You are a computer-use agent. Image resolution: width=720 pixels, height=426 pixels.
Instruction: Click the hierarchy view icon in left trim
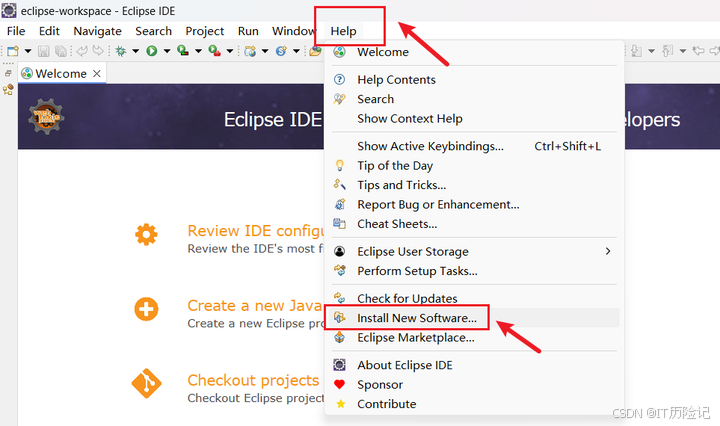pyautogui.click(x=8, y=90)
